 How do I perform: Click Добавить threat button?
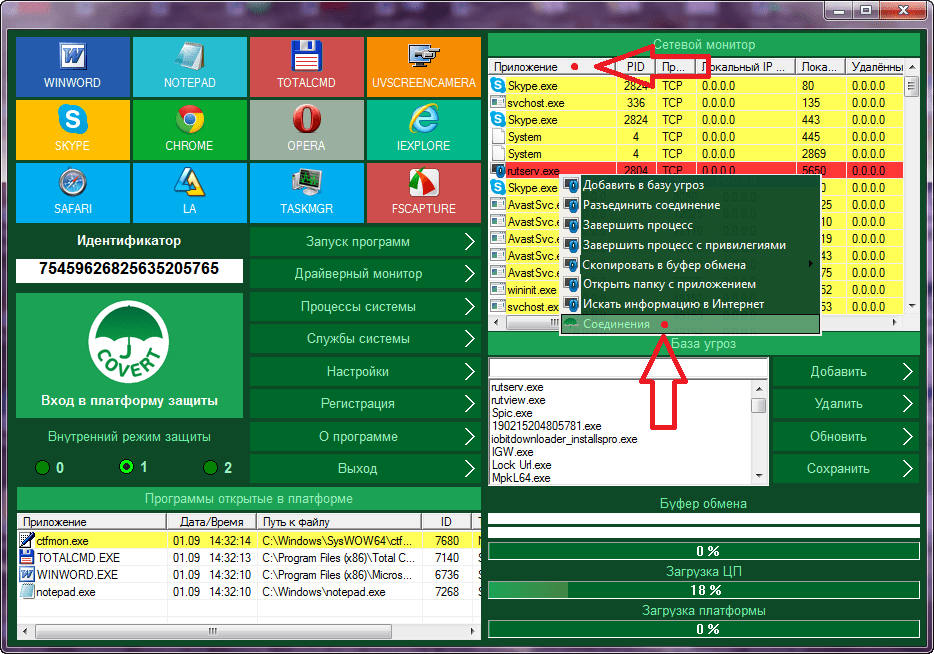click(x=846, y=372)
